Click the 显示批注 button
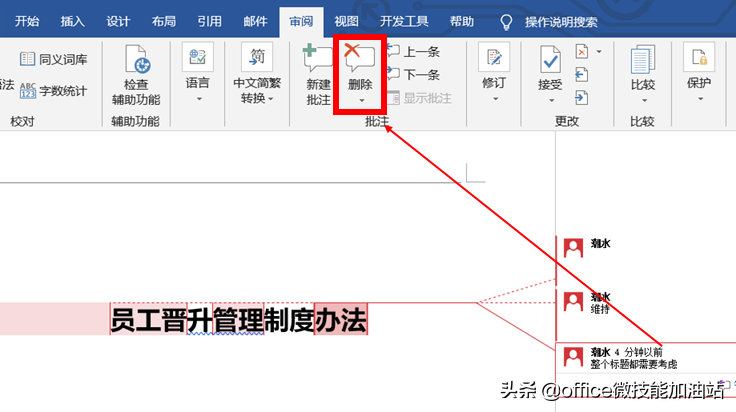Viewport: 736px width, 412px height. tap(419, 98)
